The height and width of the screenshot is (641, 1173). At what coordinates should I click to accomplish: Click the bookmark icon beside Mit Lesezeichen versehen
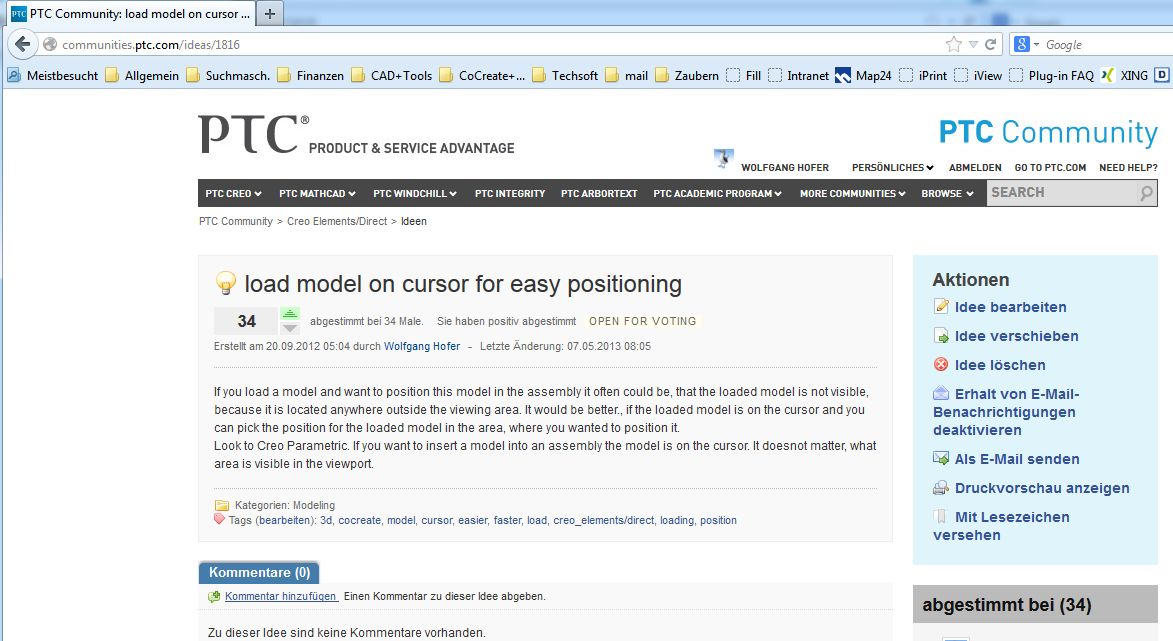(x=940, y=516)
